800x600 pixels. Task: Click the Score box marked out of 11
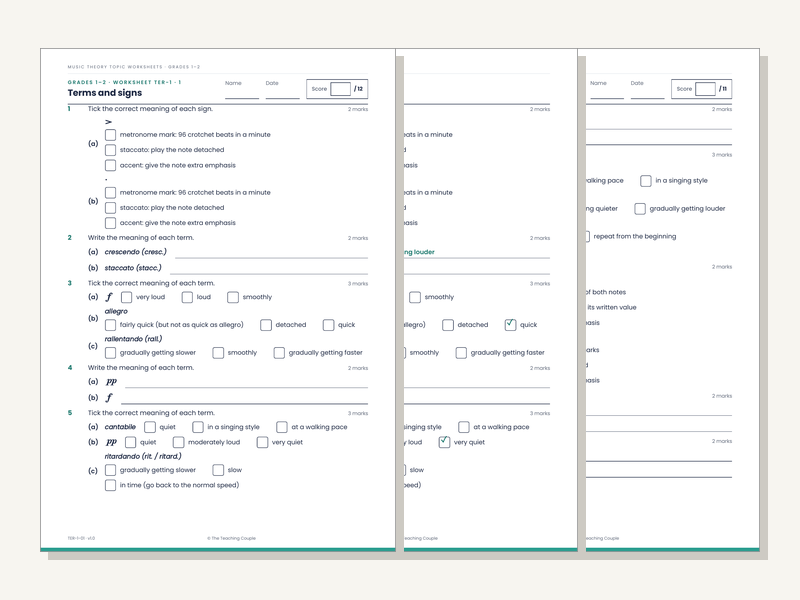[x=705, y=89]
